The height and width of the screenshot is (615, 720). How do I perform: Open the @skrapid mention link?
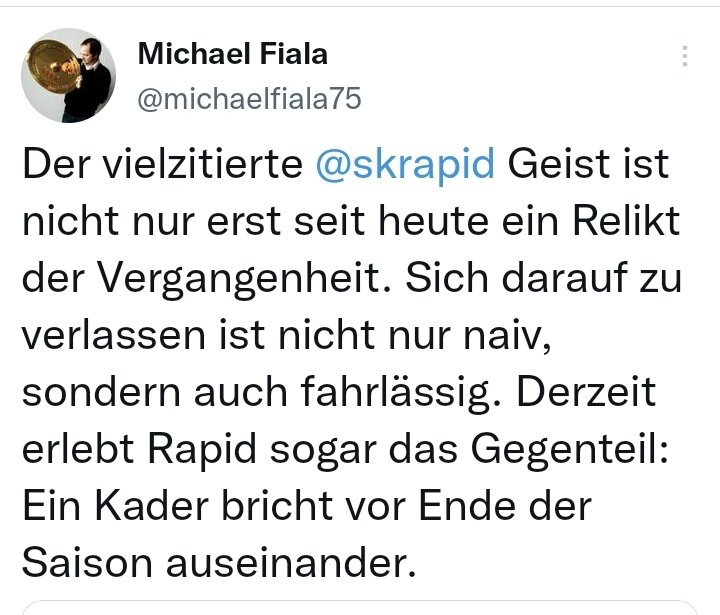click(x=405, y=164)
